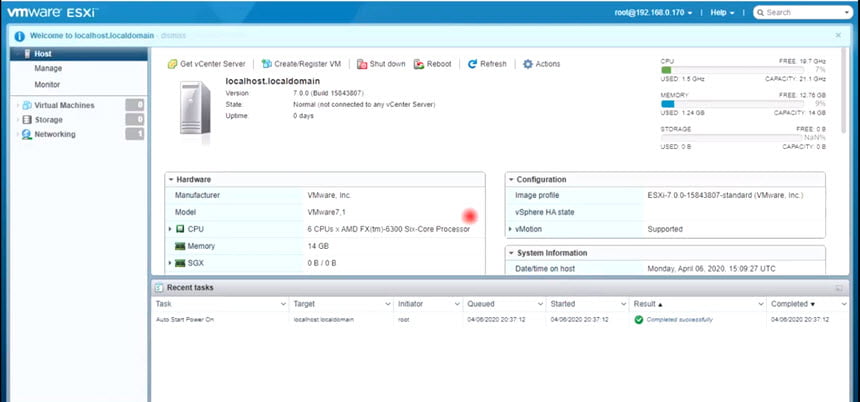
Task: Click the Get vCenter Server icon
Action: coord(172,64)
